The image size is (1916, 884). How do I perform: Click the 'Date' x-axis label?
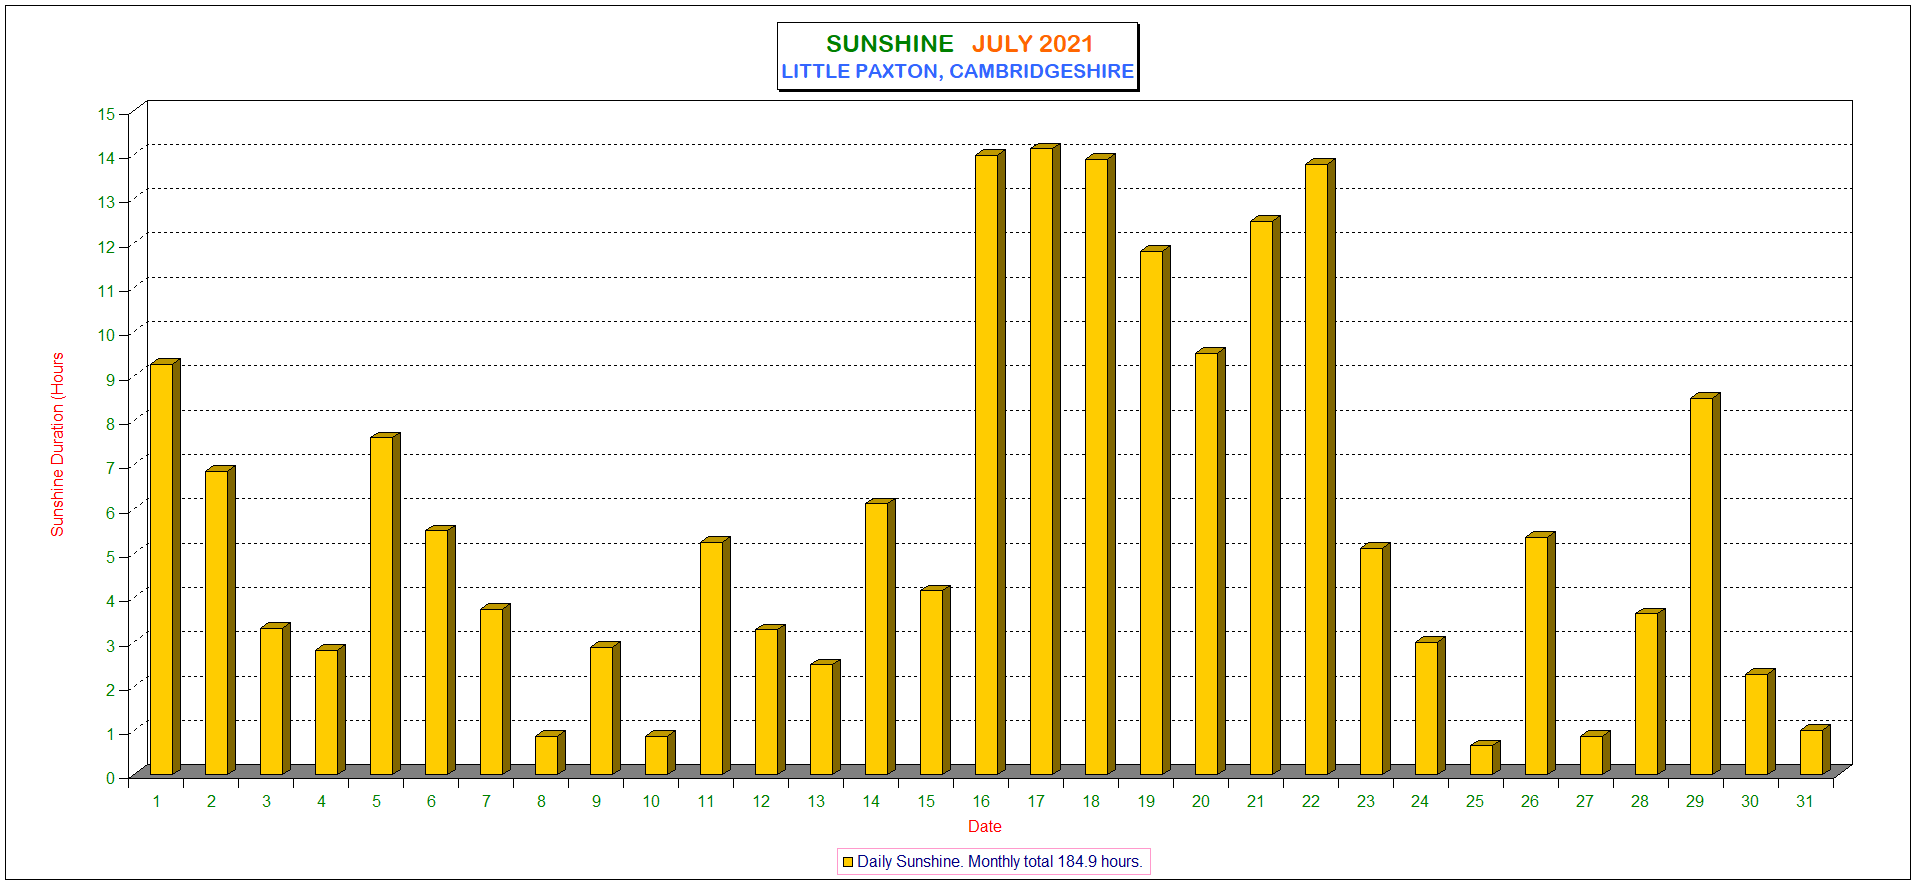coord(984,826)
